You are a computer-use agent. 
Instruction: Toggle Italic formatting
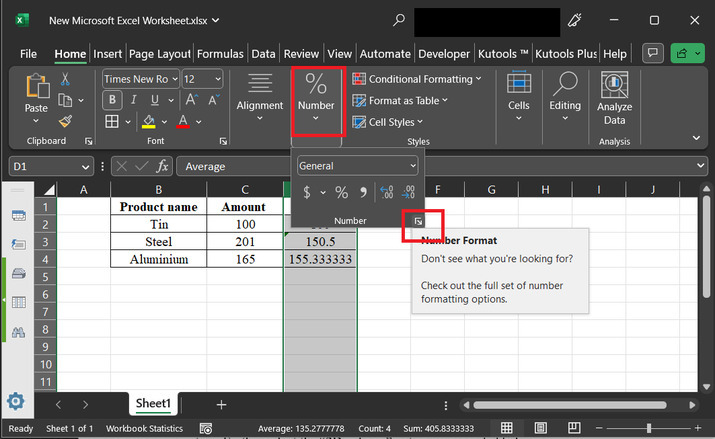(x=134, y=100)
